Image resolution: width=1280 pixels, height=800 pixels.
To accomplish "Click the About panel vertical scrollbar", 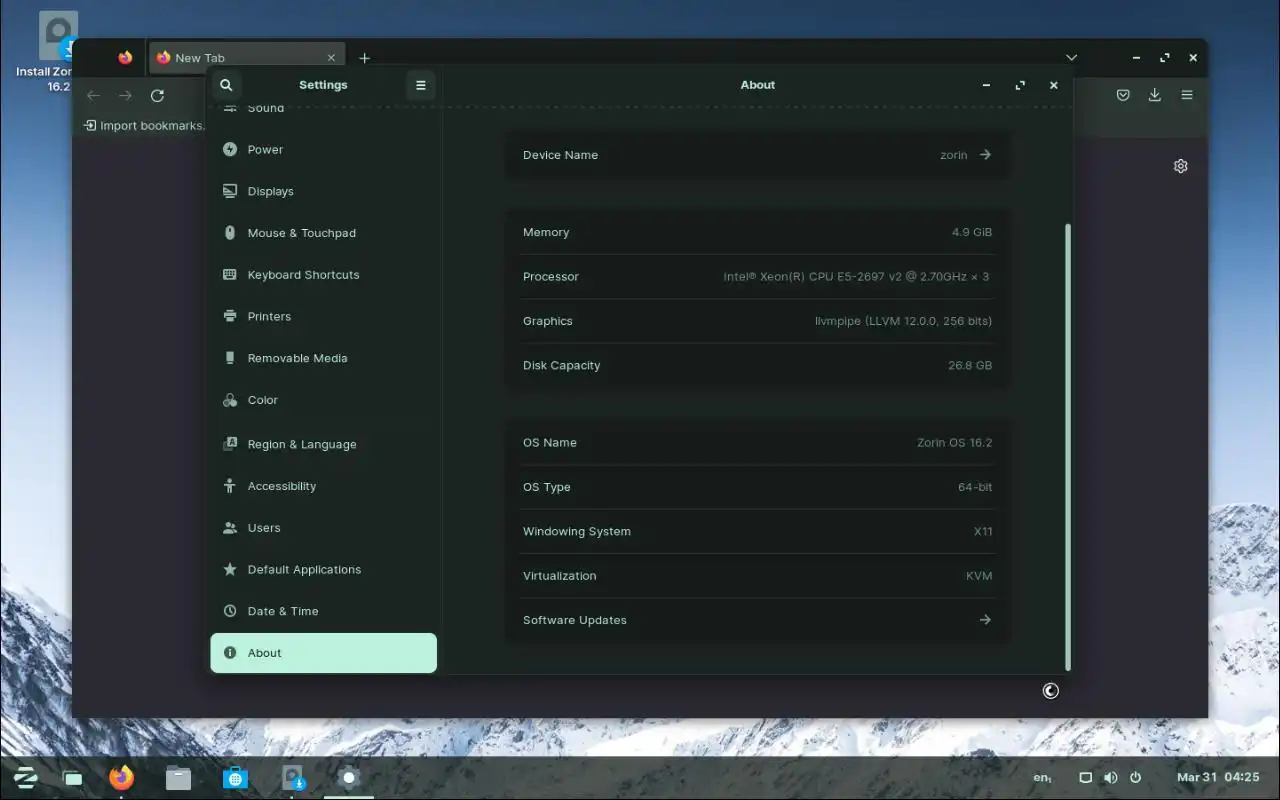I will click(x=1068, y=447).
